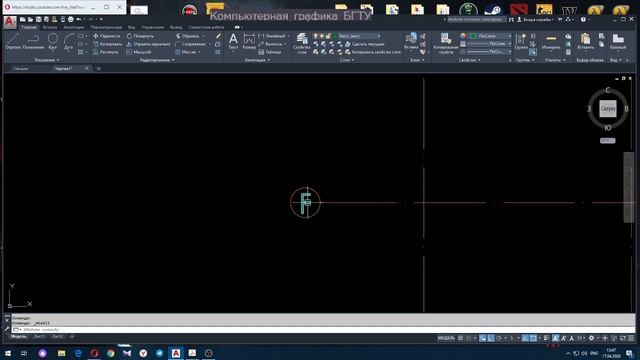Click the Растянуть (Stretch) tool

[x=106, y=52]
